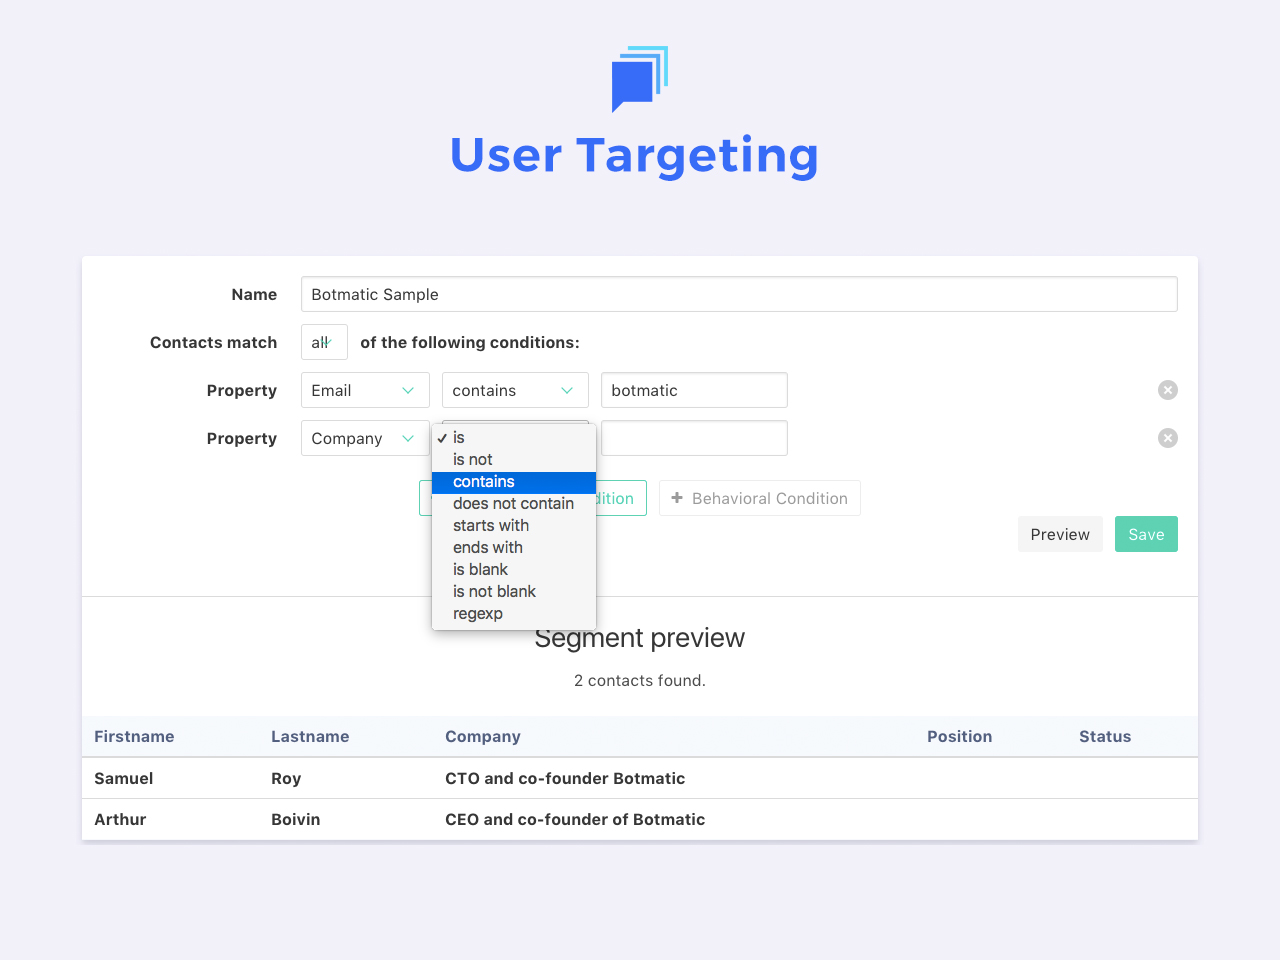
Task: Click the empty Company value input field
Action: click(694, 438)
